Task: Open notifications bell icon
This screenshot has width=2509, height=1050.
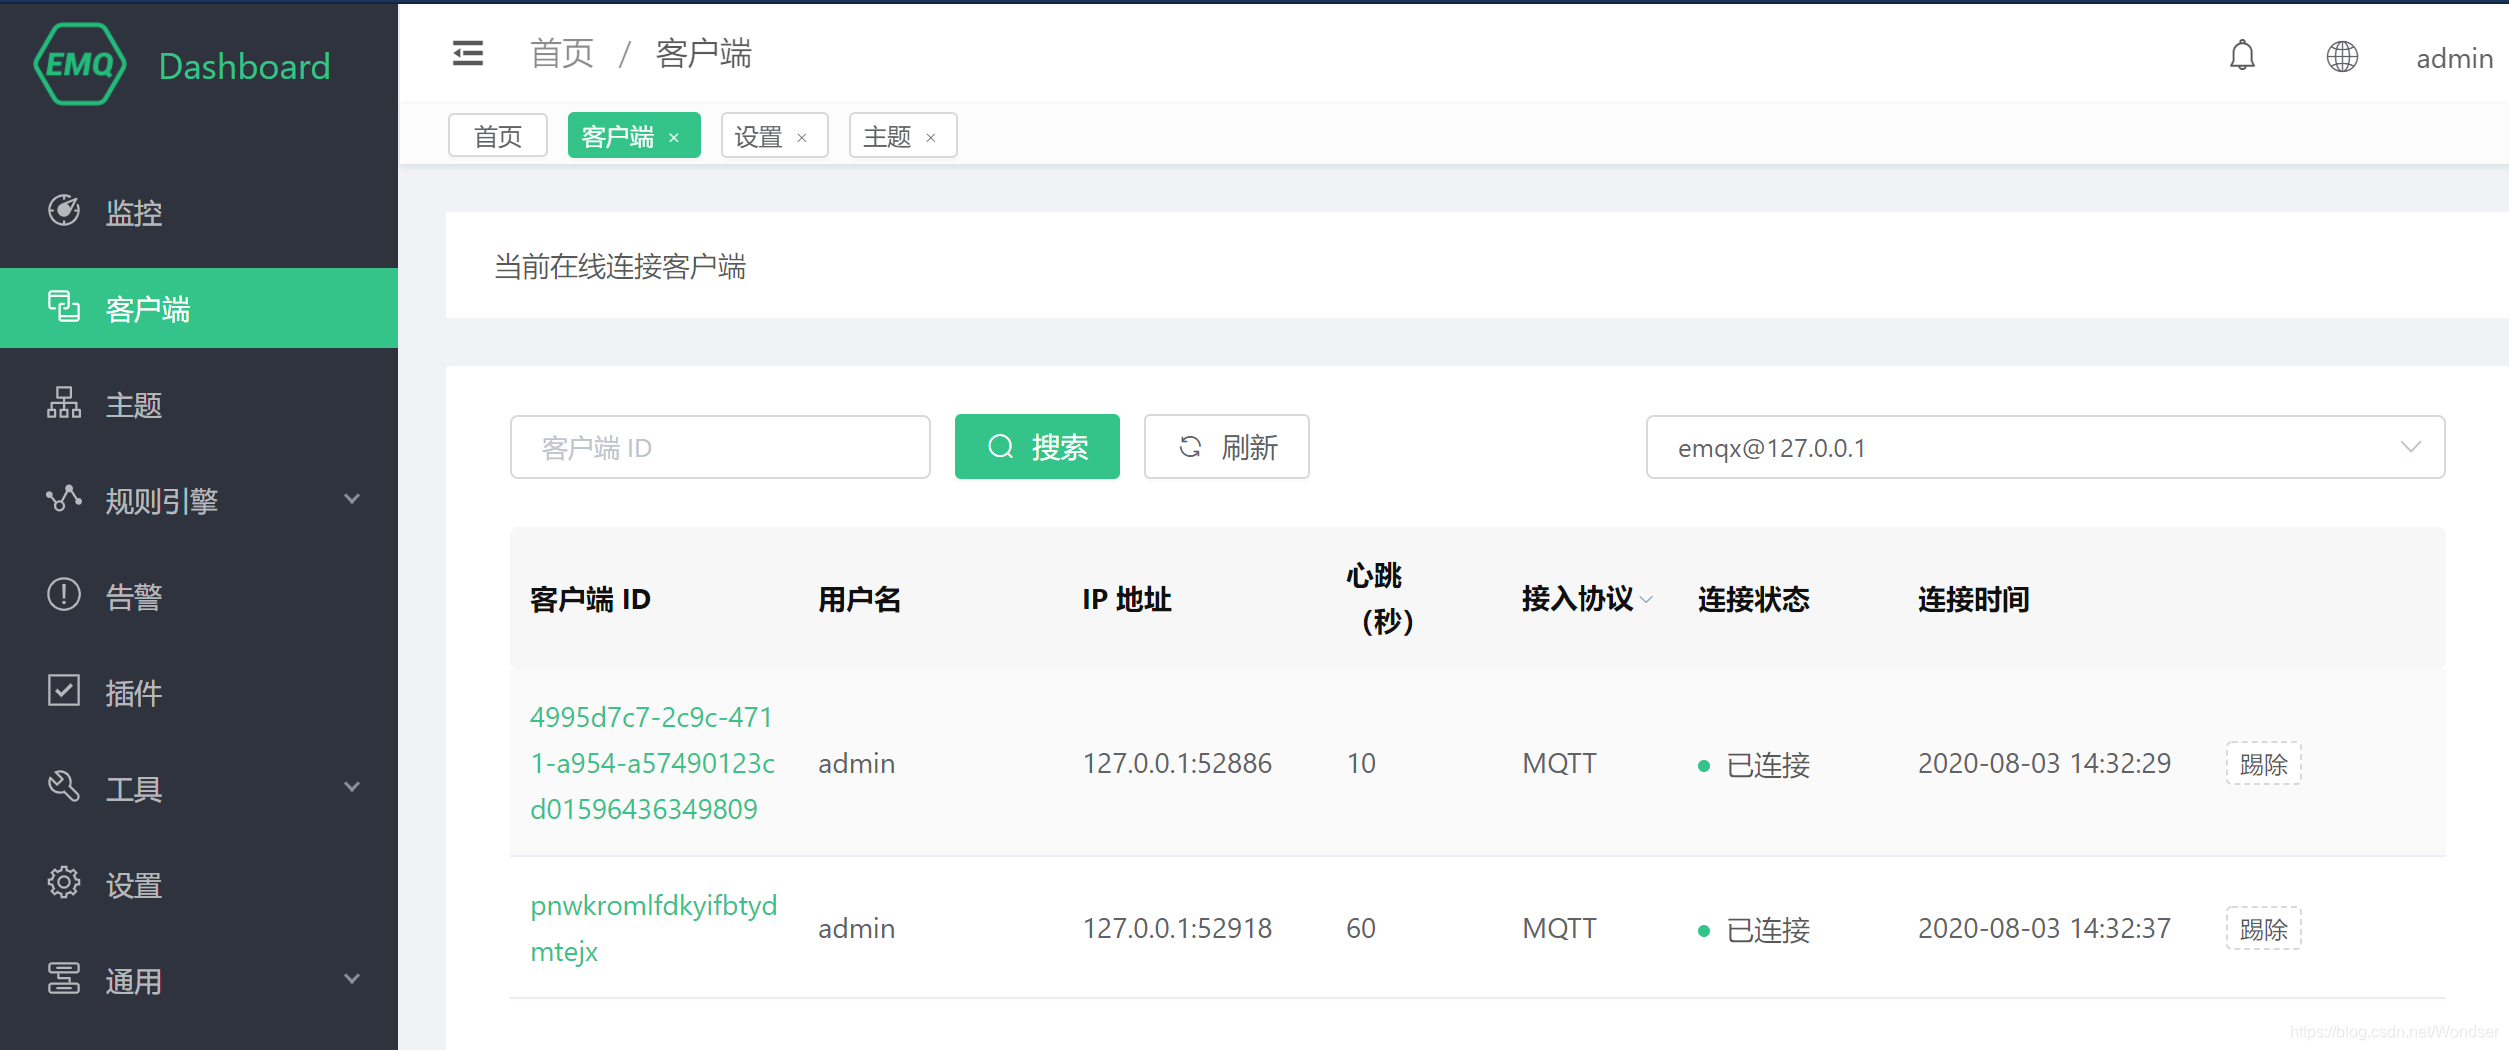Action: tap(2242, 56)
